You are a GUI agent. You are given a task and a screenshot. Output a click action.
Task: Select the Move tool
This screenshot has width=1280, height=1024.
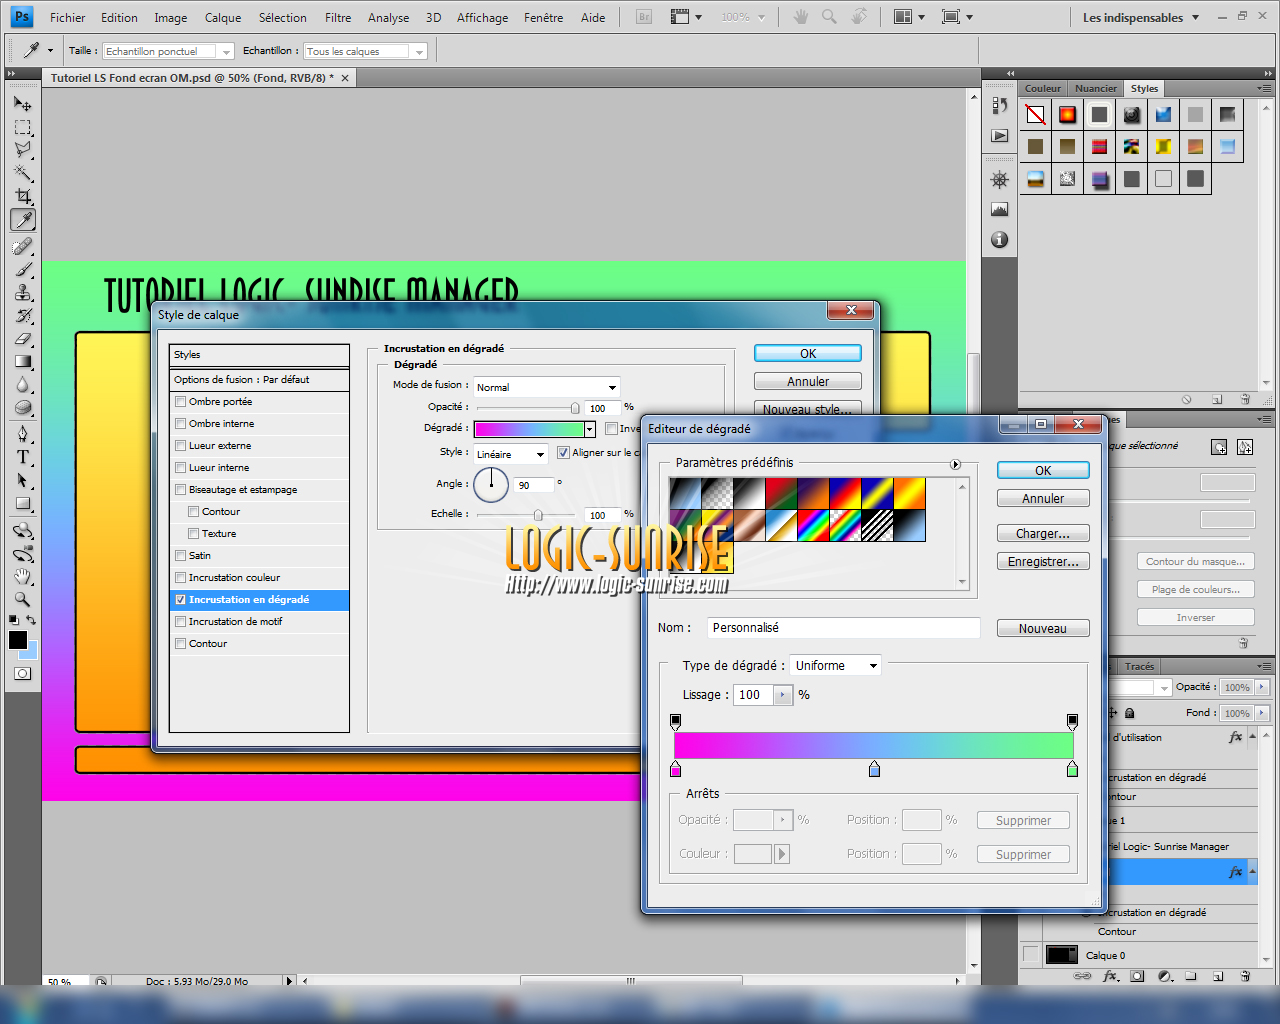click(23, 104)
